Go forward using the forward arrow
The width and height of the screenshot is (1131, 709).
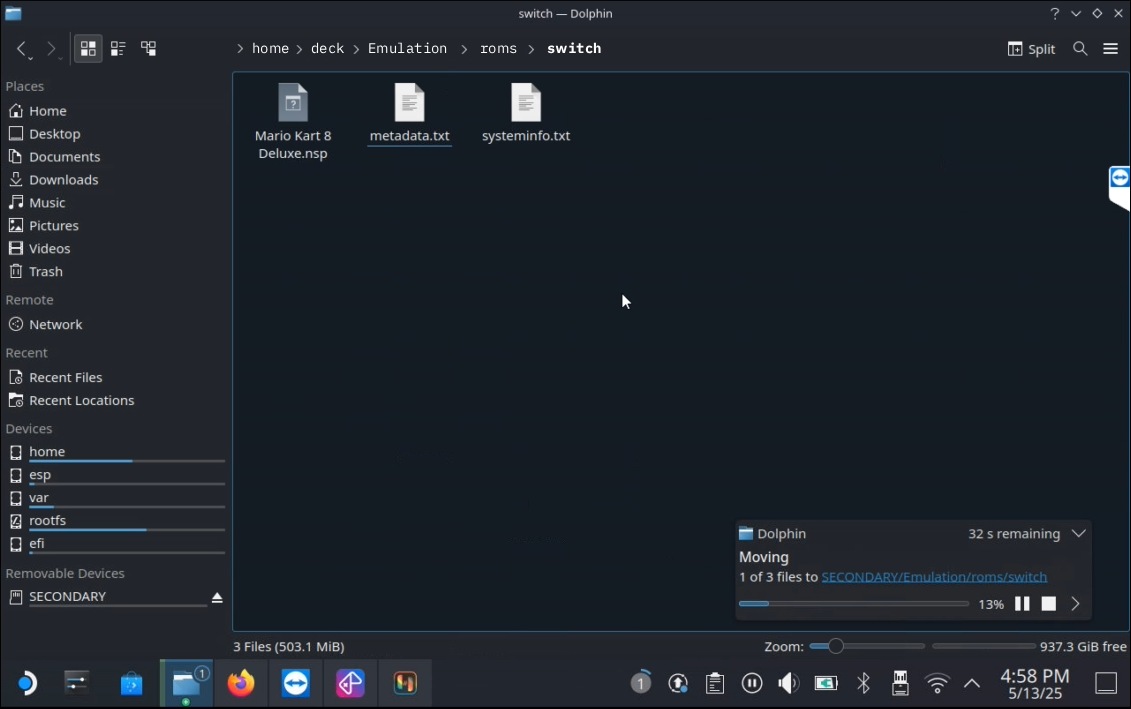(x=51, y=48)
